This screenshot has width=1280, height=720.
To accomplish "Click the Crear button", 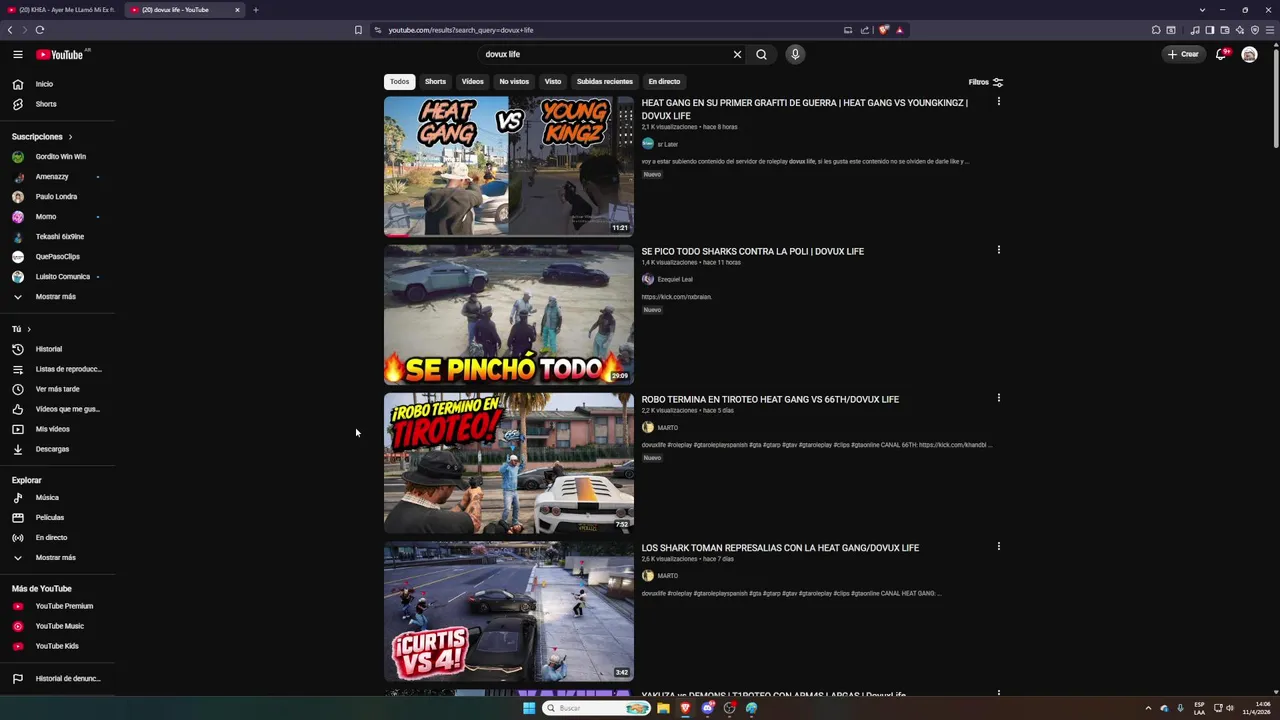I will click(x=1182, y=54).
